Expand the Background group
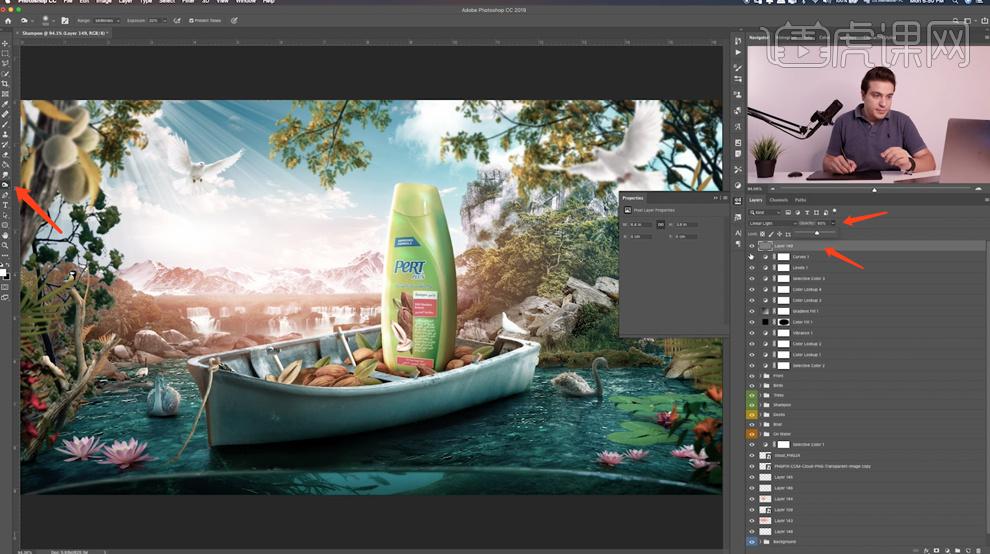 [x=761, y=541]
